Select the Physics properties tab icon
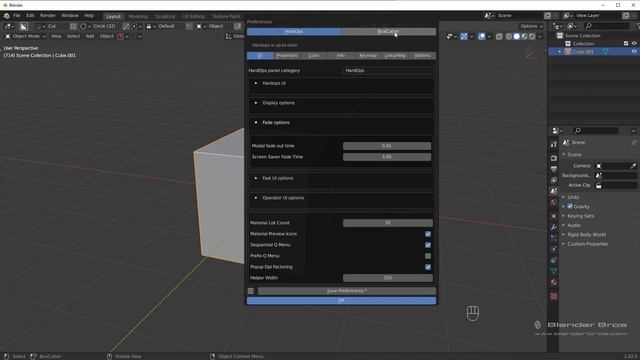Screen dimensions: 640x360 pyautogui.click(x=553, y=249)
